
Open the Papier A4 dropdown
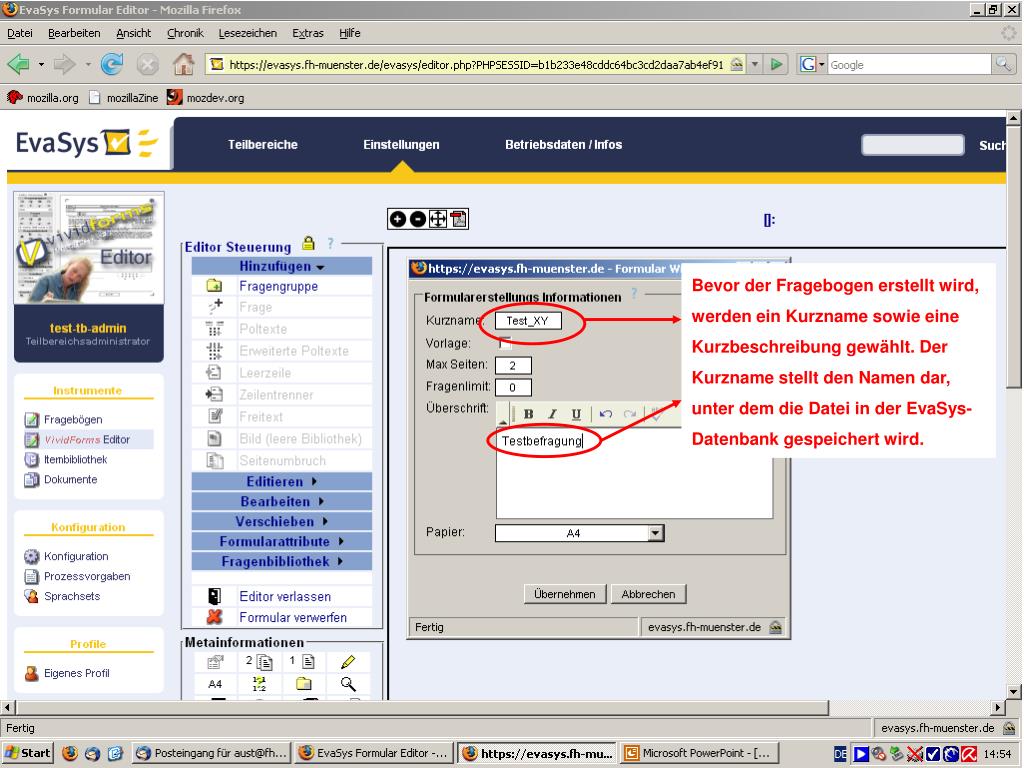click(x=655, y=533)
